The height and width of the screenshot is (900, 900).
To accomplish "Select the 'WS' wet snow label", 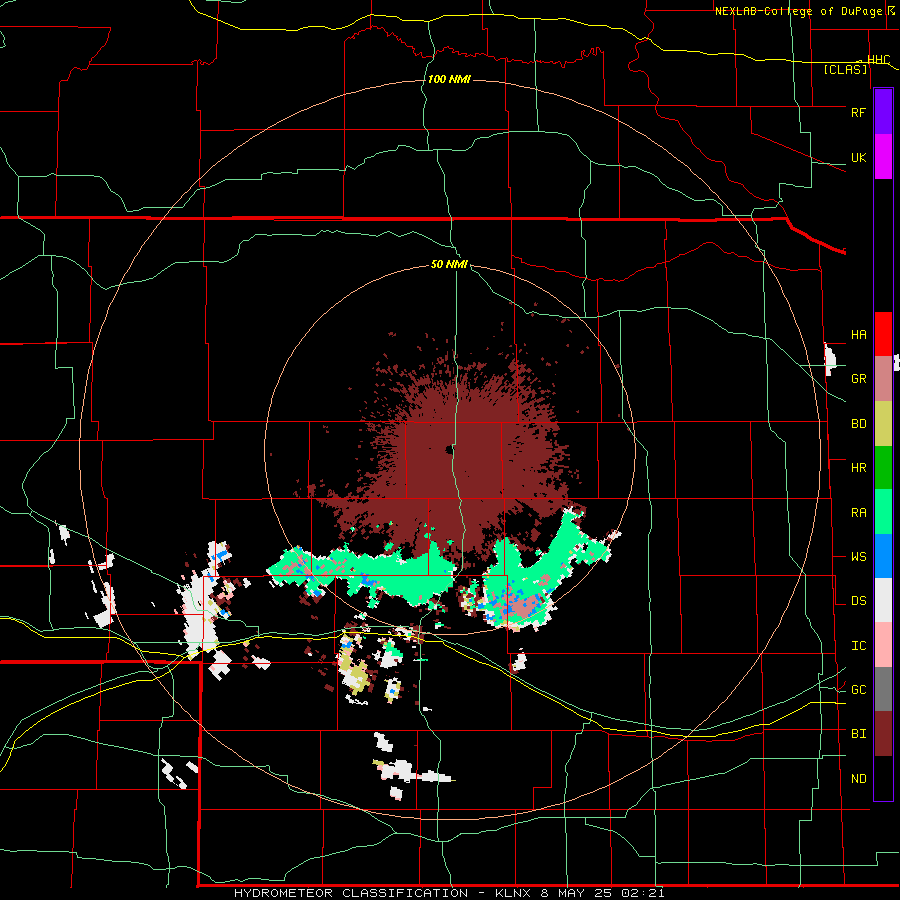I will (858, 556).
